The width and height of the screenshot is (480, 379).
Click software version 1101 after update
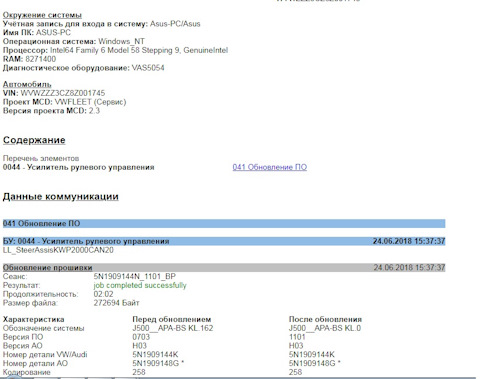tap(297, 337)
